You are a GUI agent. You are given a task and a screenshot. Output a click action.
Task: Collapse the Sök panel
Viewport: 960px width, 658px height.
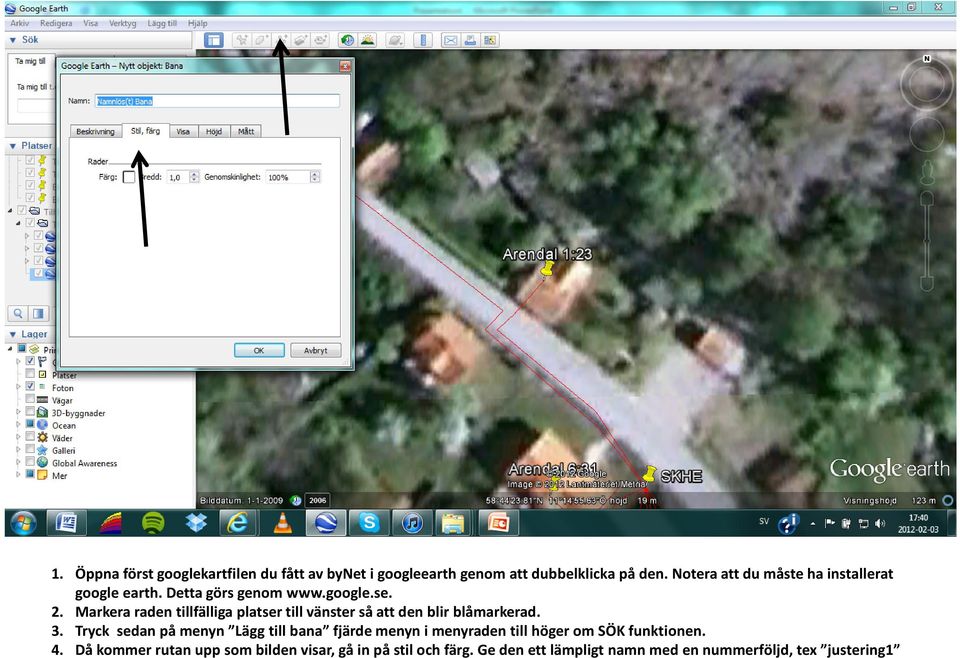[13, 40]
